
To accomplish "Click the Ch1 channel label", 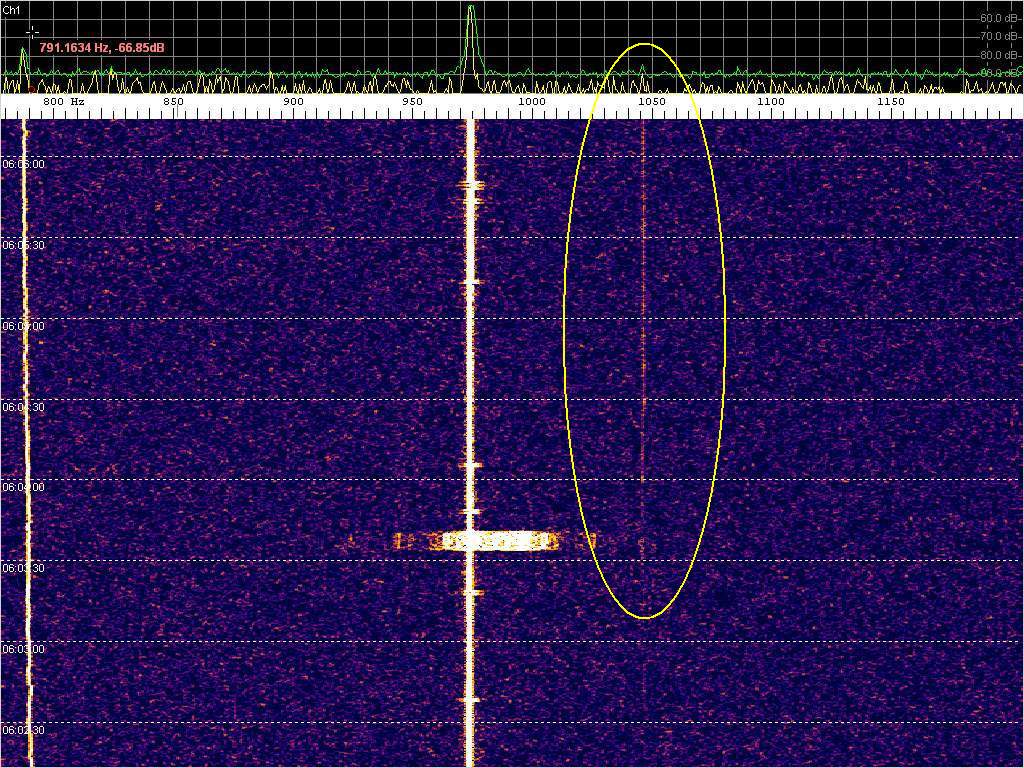I will click(11, 9).
